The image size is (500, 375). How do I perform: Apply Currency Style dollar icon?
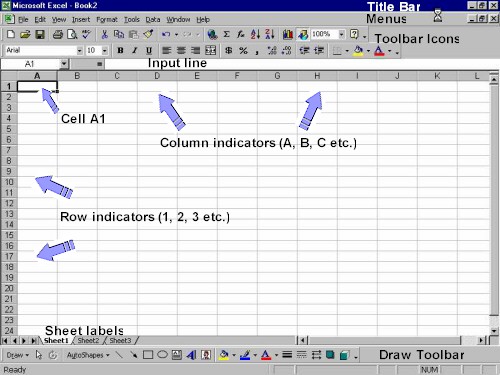229,51
